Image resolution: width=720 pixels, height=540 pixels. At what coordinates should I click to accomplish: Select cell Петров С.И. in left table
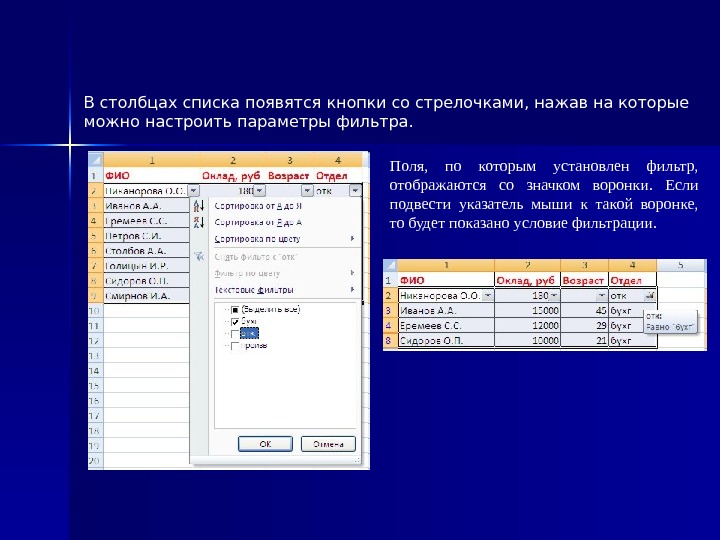coord(146,236)
